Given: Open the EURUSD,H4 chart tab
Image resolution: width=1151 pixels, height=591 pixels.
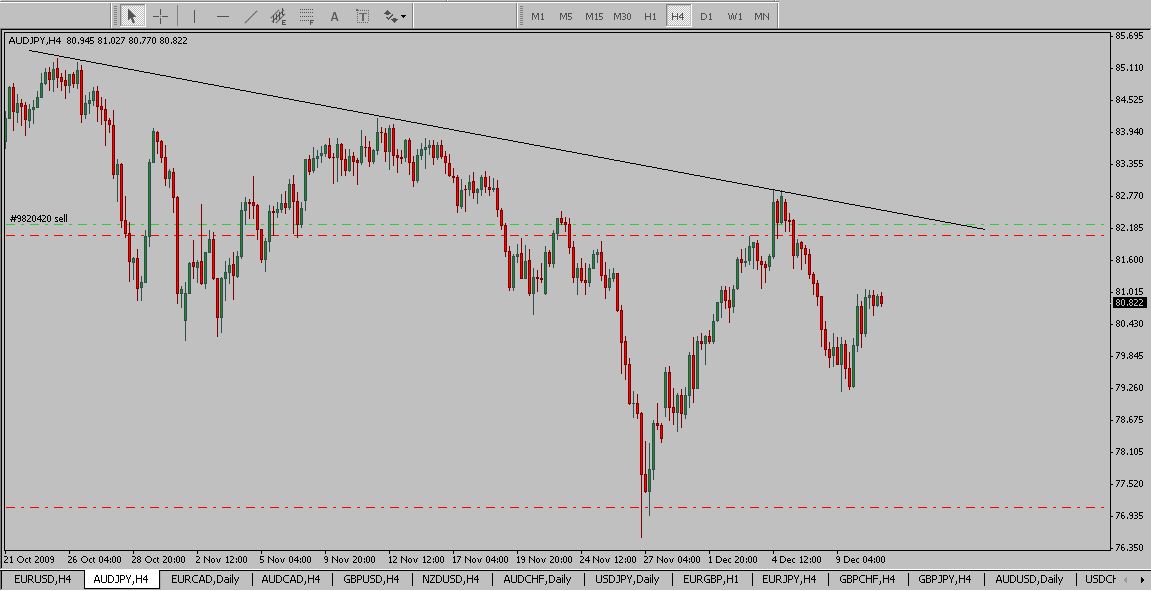Looking at the screenshot, I should pyautogui.click(x=43, y=579).
